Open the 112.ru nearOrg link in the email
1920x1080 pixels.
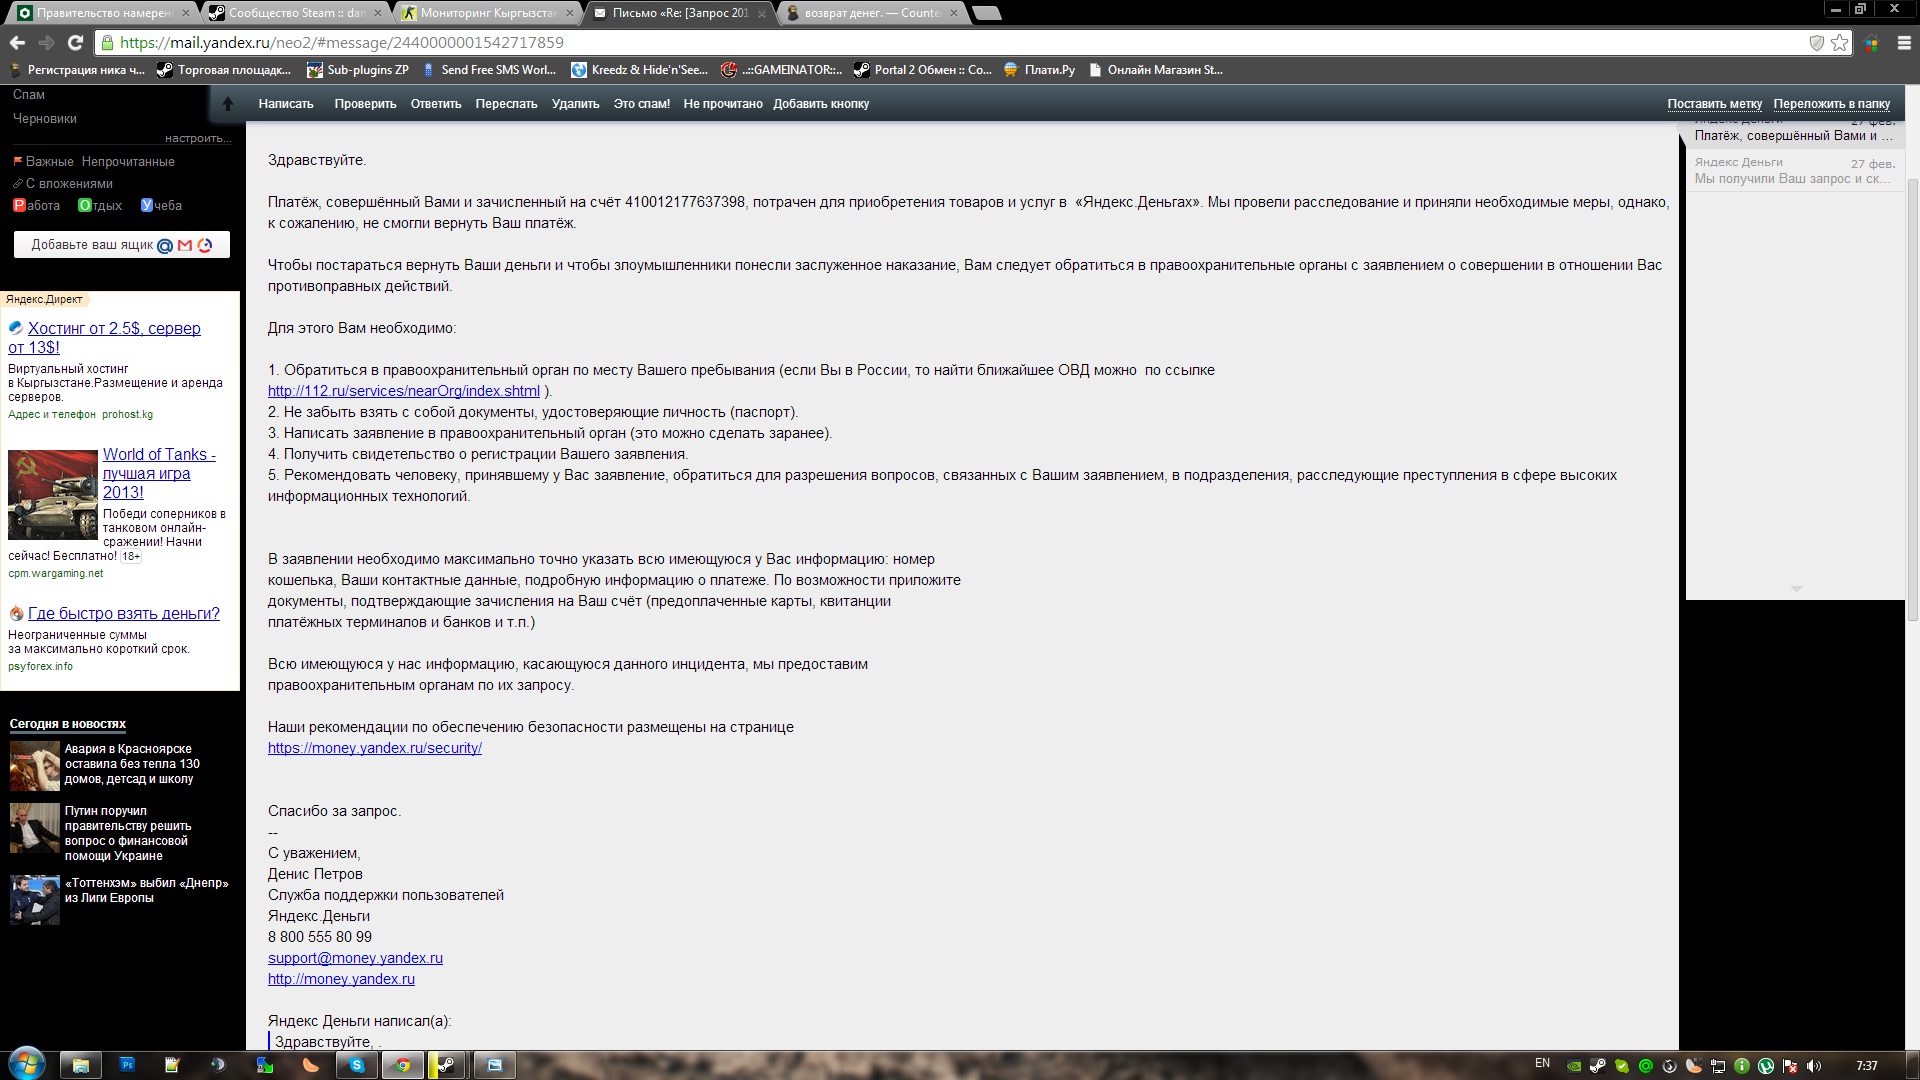(x=404, y=391)
